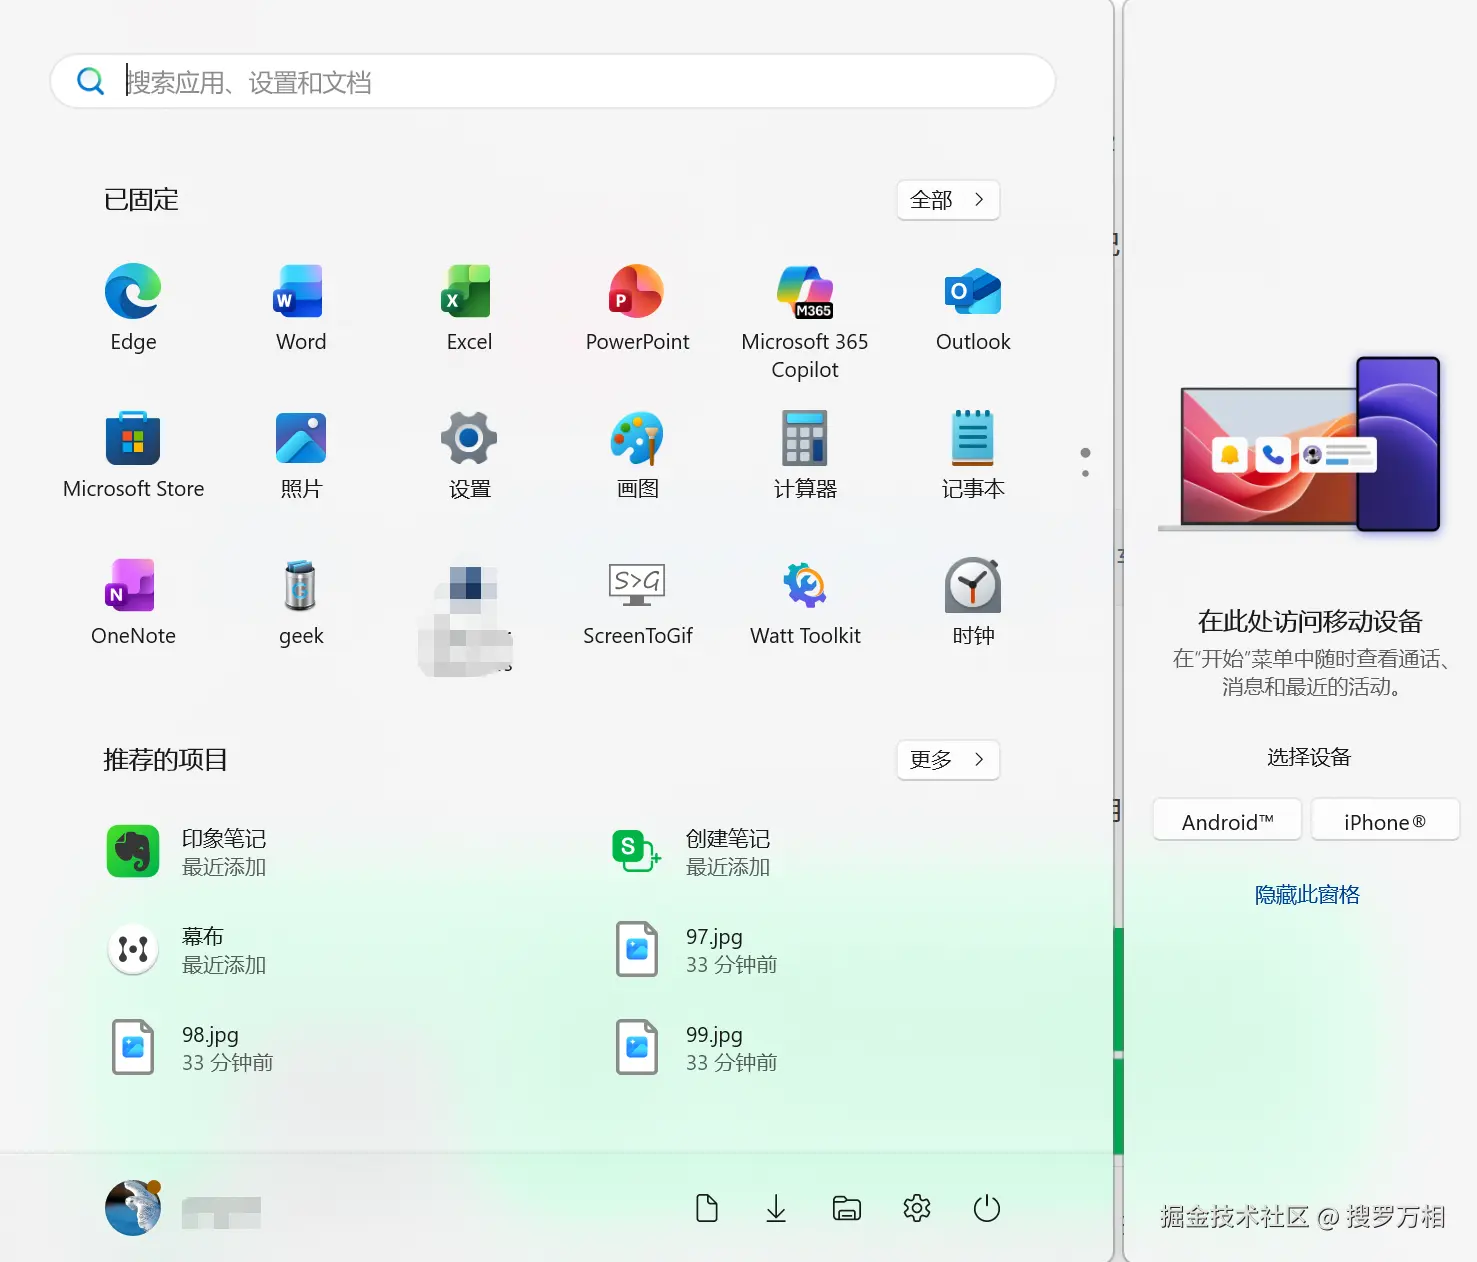
Task: Launch OneNote from pinned apps
Action: pos(133,602)
